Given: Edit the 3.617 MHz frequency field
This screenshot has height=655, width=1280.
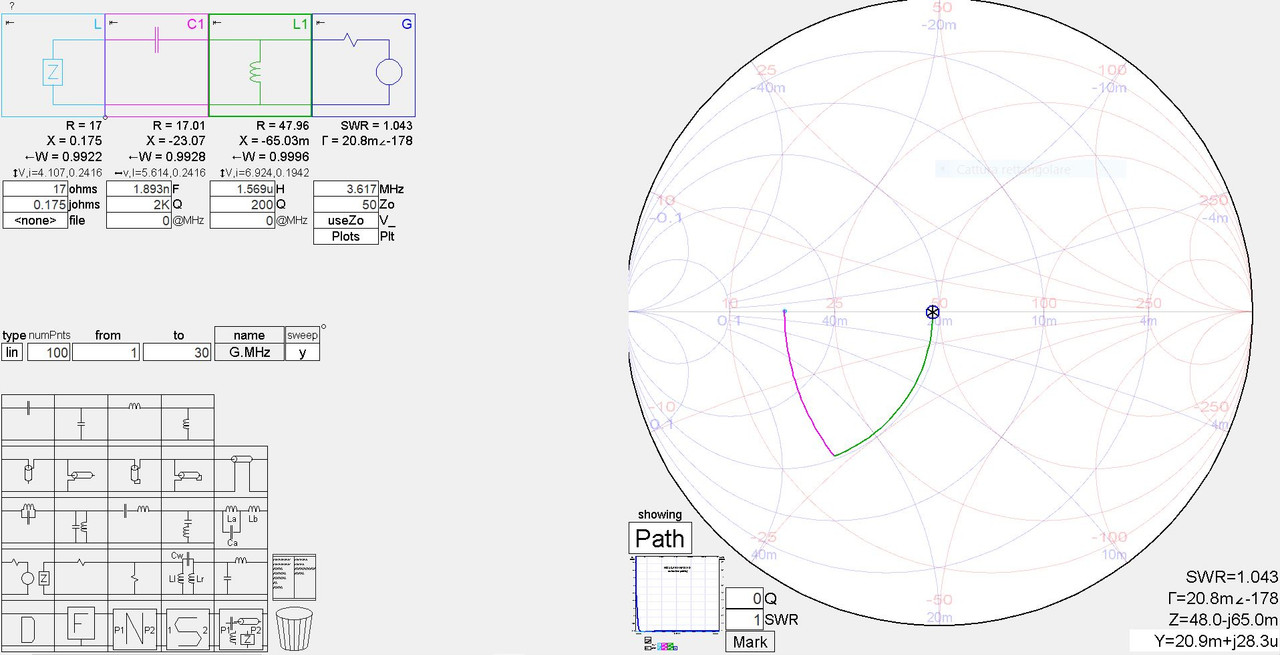Looking at the screenshot, I should 345,188.
